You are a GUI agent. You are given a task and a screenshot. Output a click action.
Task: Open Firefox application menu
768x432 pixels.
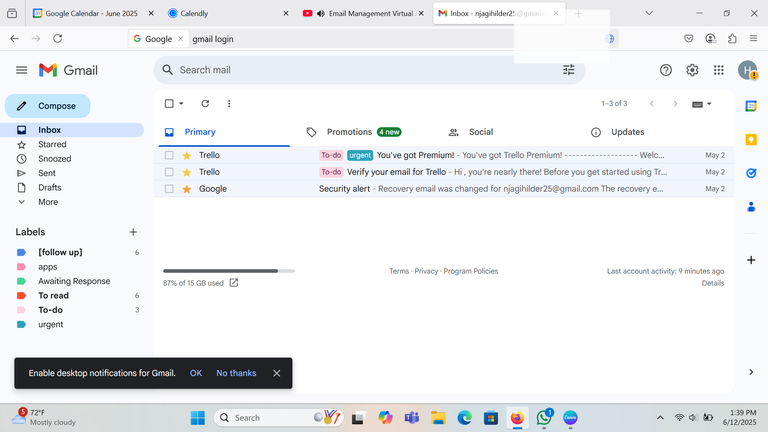click(x=753, y=38)
